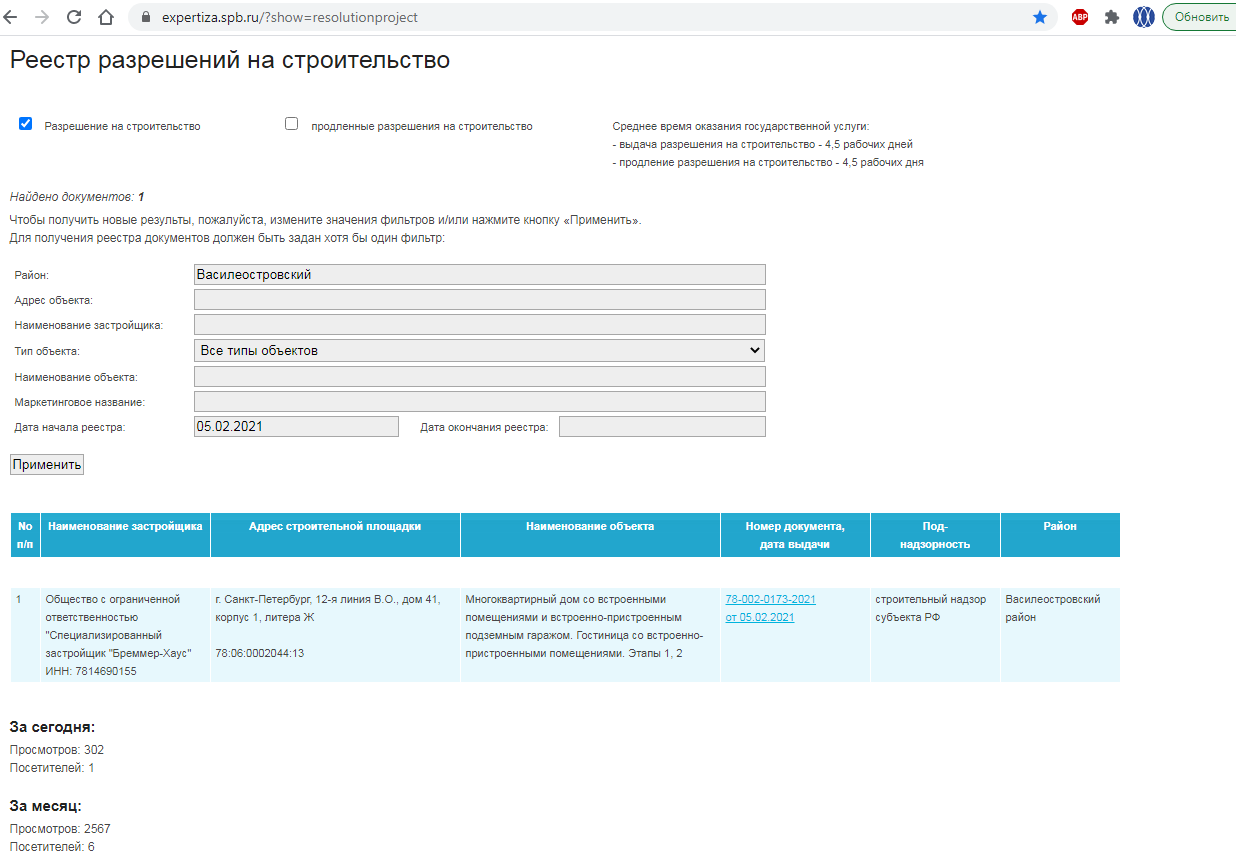Screen dimensions: 1236x865
Task: Click the "Дата окончания реестра" field
Action: [662, 427]
